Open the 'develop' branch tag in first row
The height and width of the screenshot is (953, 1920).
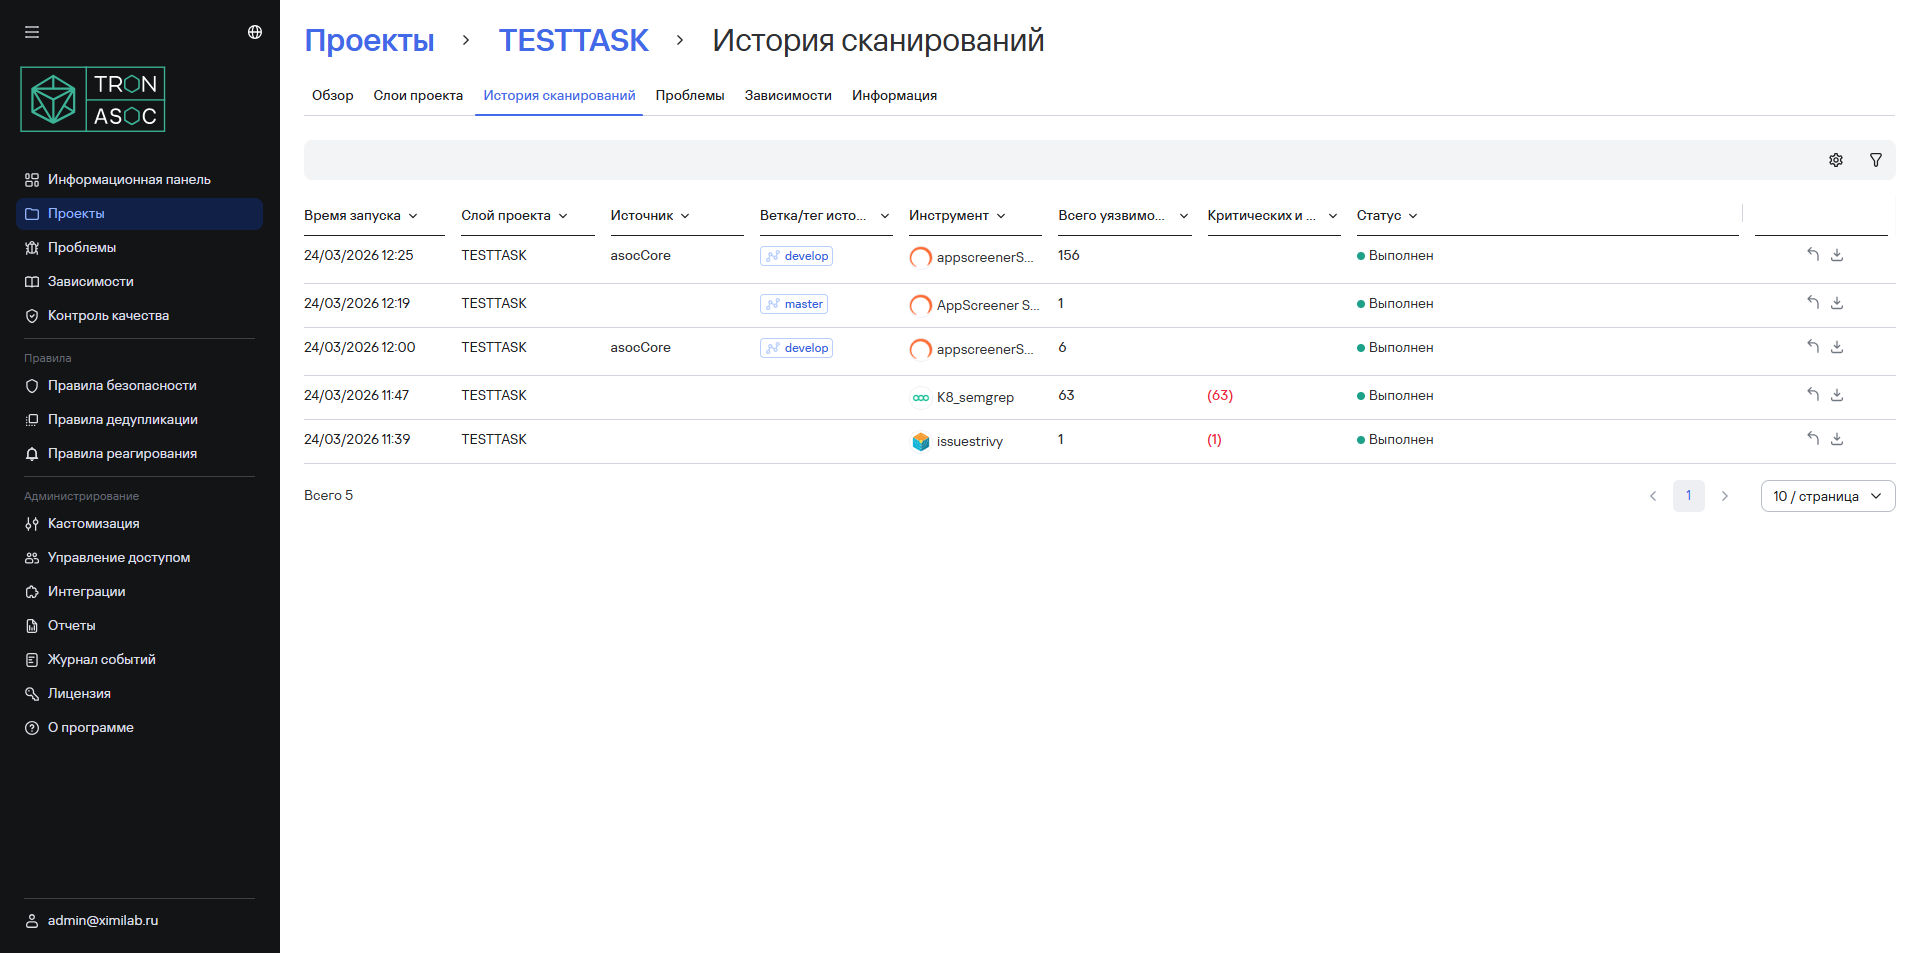(796, 255)
